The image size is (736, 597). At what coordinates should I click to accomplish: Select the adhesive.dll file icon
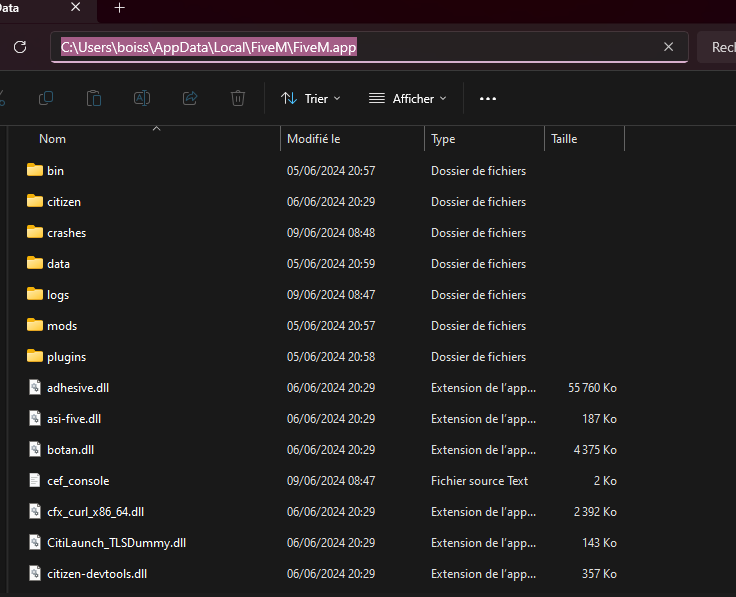point(35,387)
